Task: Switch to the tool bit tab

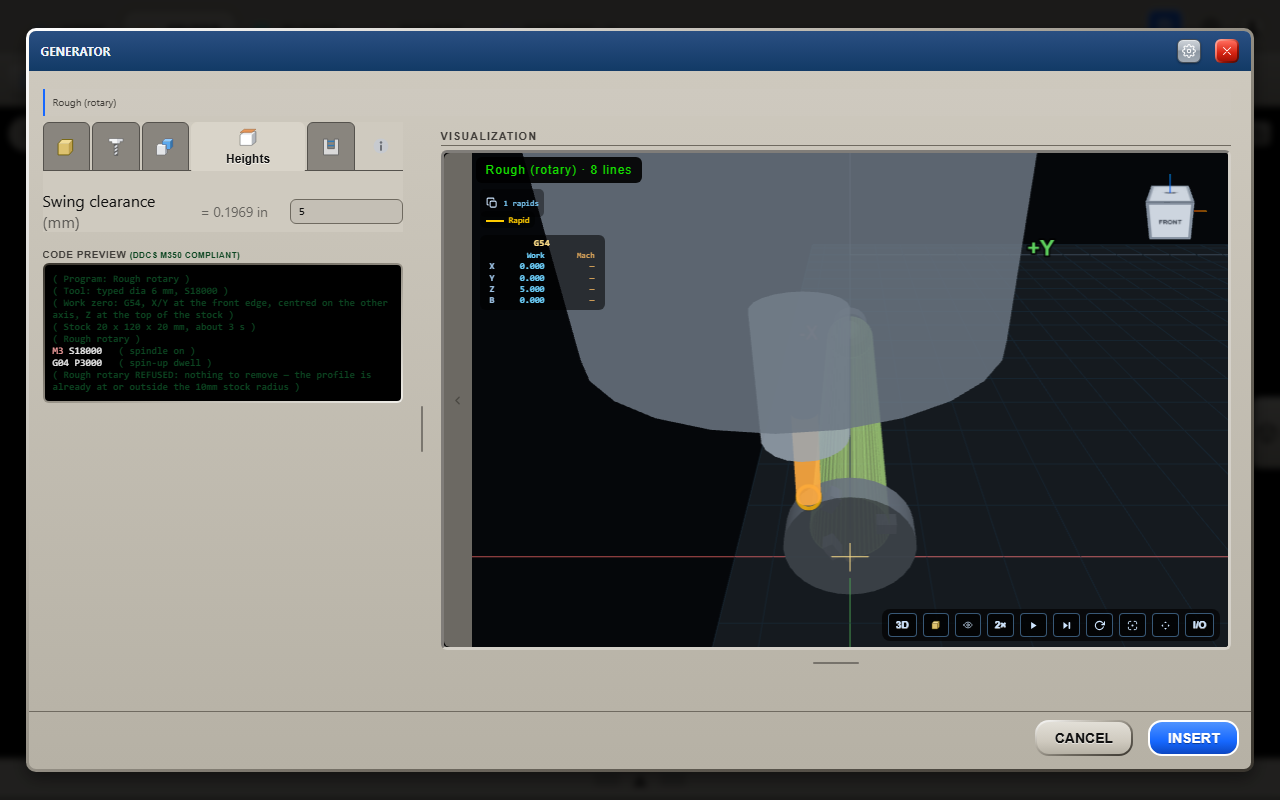Action: (x=116, y=147)
